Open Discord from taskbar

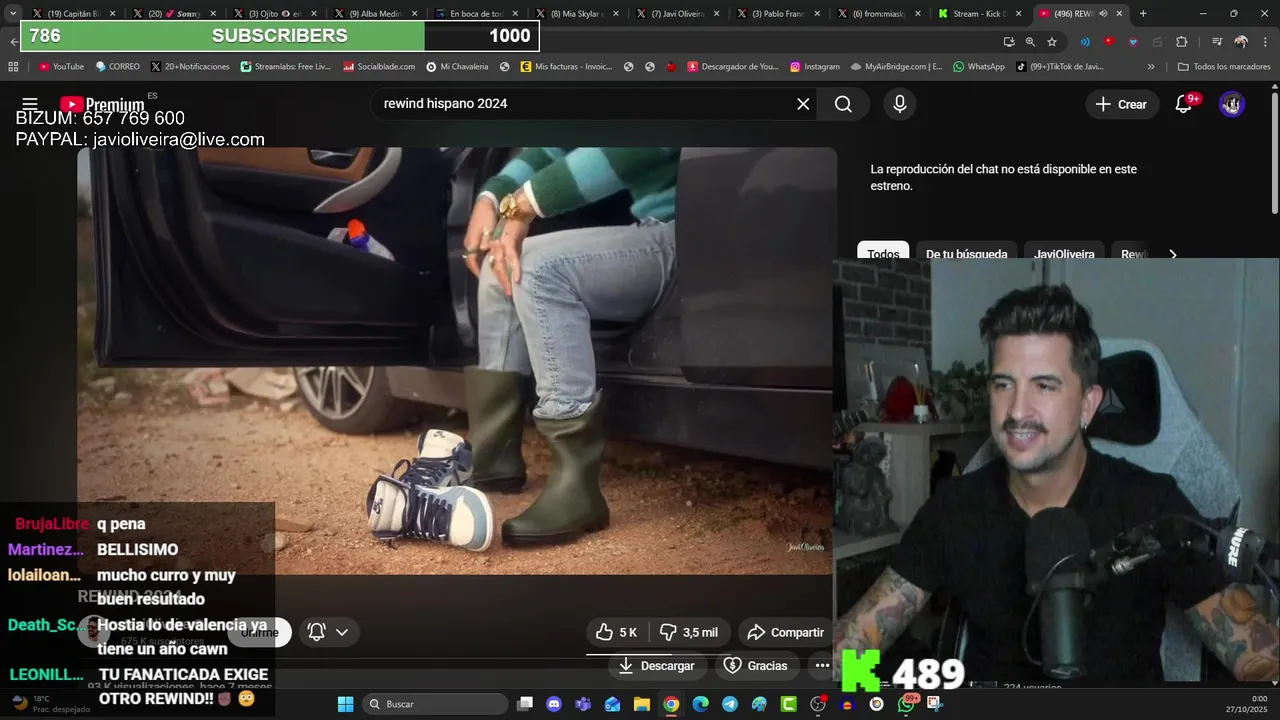[554, 704]
